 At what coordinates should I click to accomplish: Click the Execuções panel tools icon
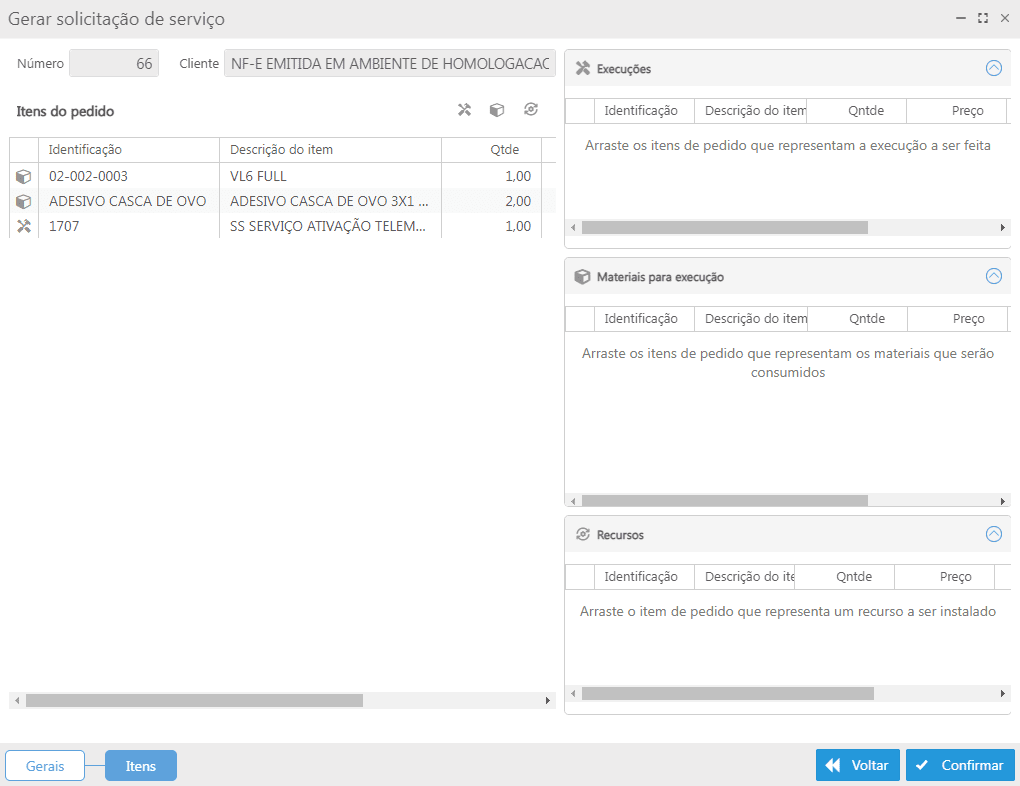pos(582,69)
